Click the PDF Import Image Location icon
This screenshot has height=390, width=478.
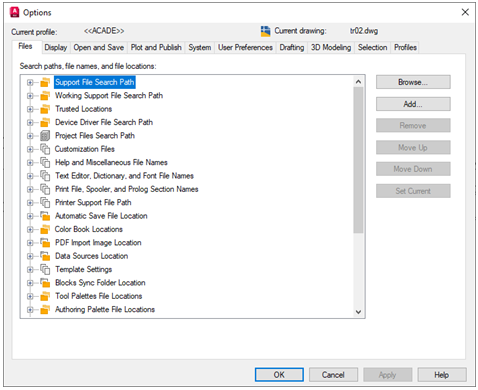click(x=45, y=243)
